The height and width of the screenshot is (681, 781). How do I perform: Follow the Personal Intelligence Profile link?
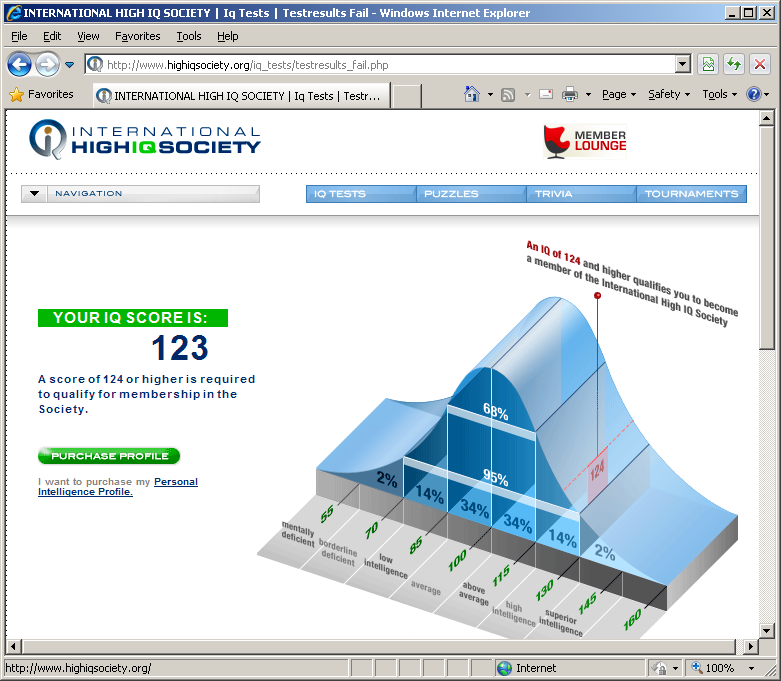pos(118,487)
